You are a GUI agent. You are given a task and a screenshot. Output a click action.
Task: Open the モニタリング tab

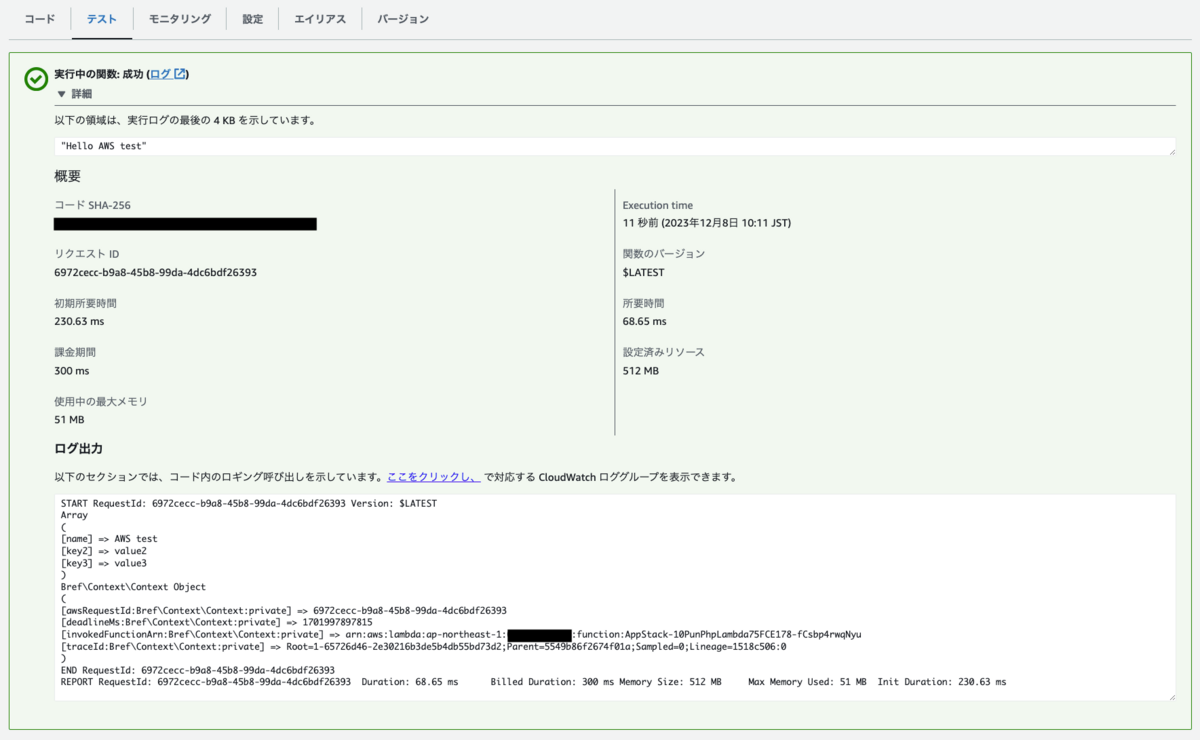pos(178,18)
